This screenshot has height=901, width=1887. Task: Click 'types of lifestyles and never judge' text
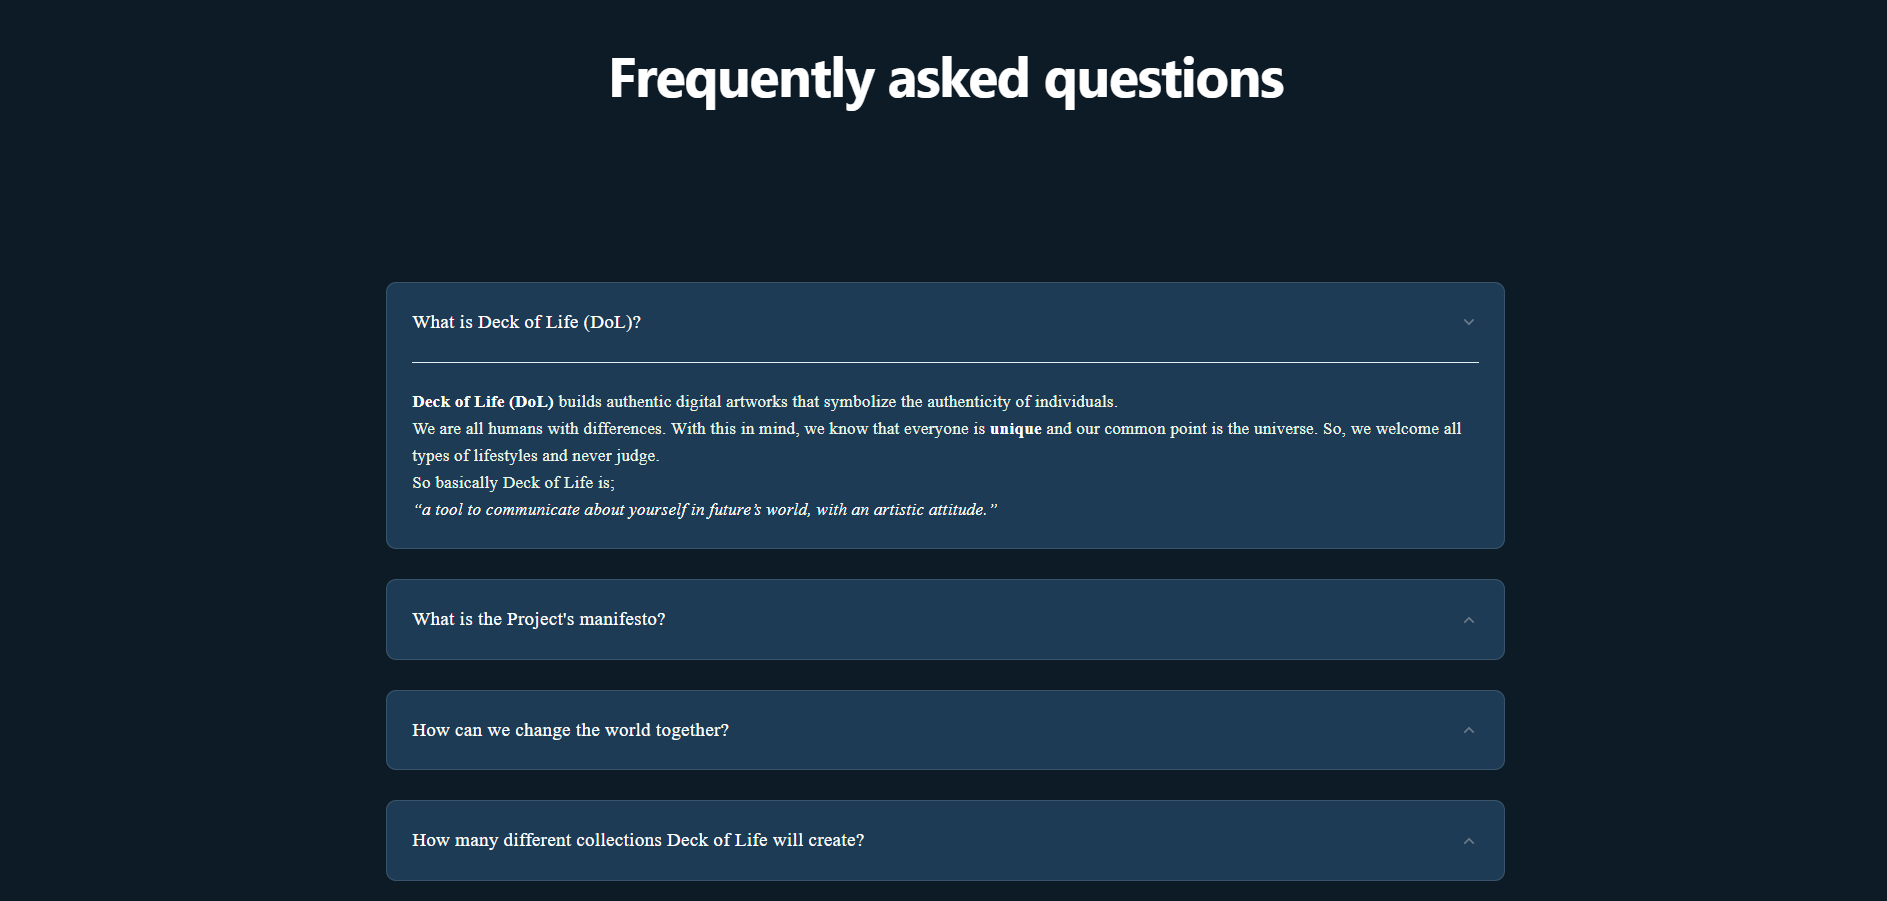click(x=535, y=456)
